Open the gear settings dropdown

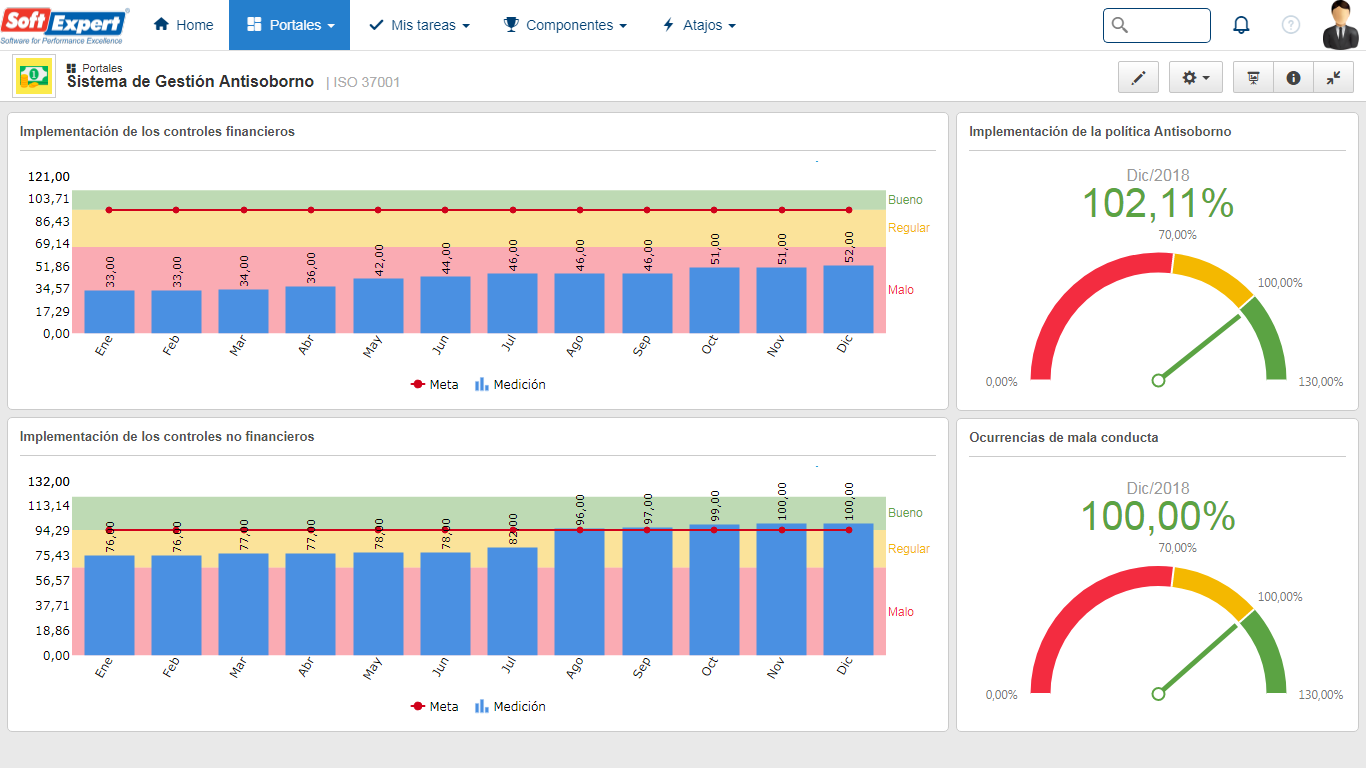click(x=1196, y=77)
